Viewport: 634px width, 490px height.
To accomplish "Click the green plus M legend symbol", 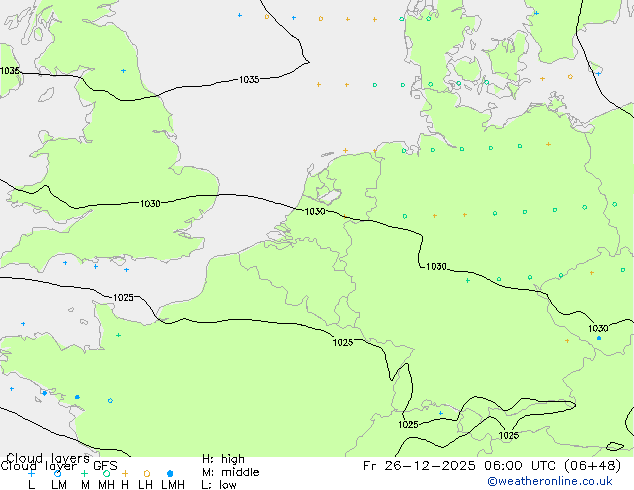I will click(84, 473).
